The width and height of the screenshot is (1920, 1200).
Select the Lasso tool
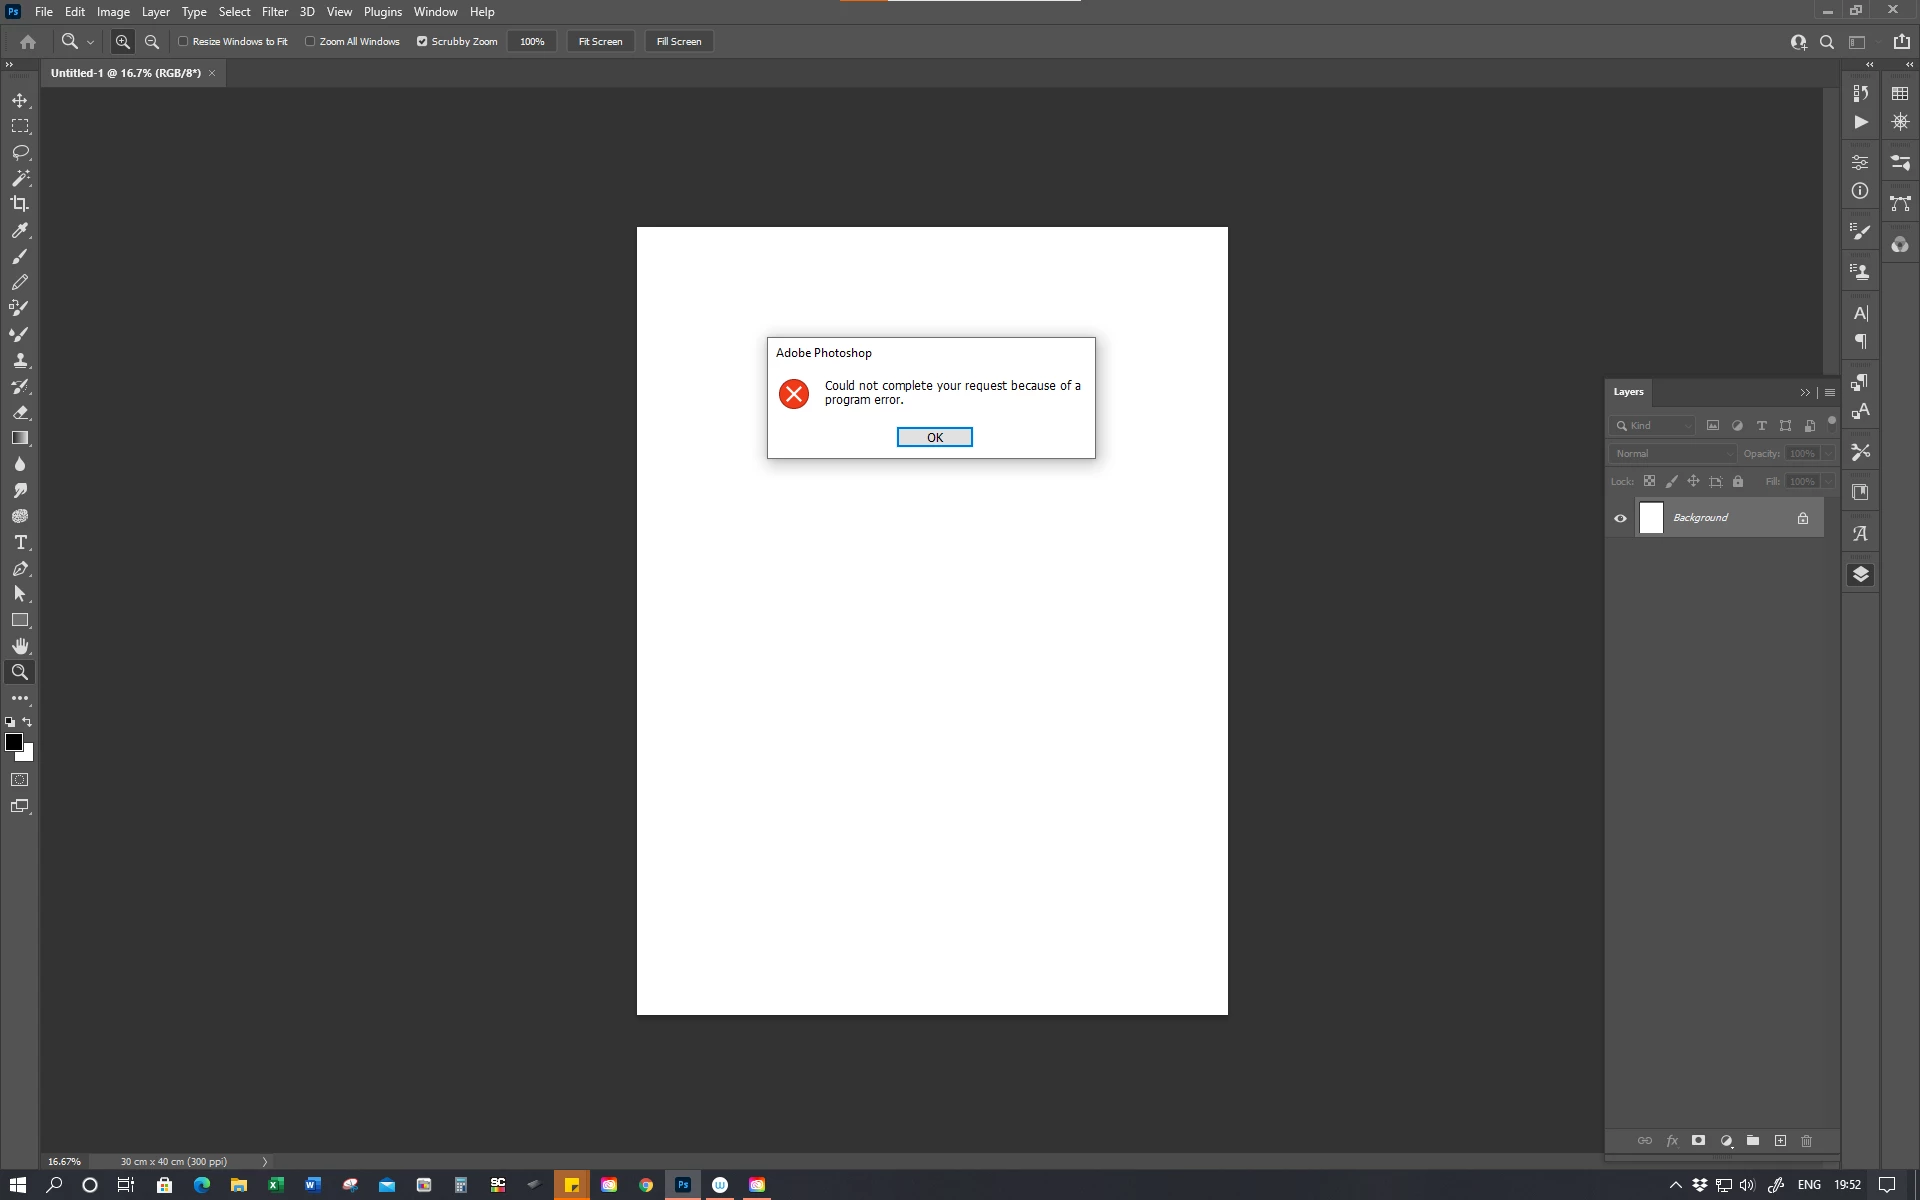[x=20, y=152]
